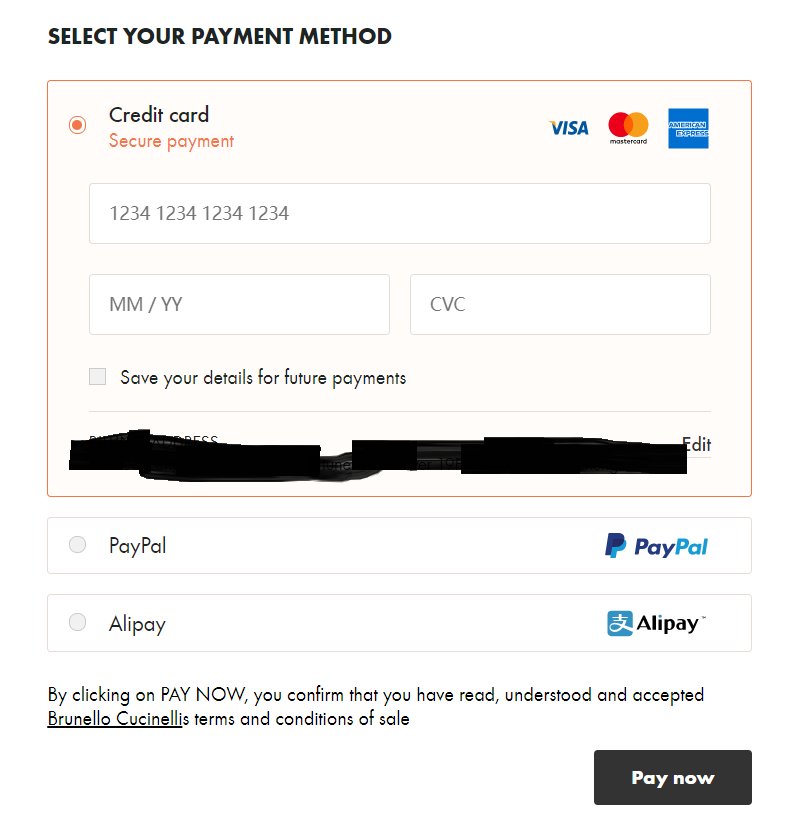Screen dimensions: 804x821
Task: Select the Alipay radio button
Action: (77, 622)
